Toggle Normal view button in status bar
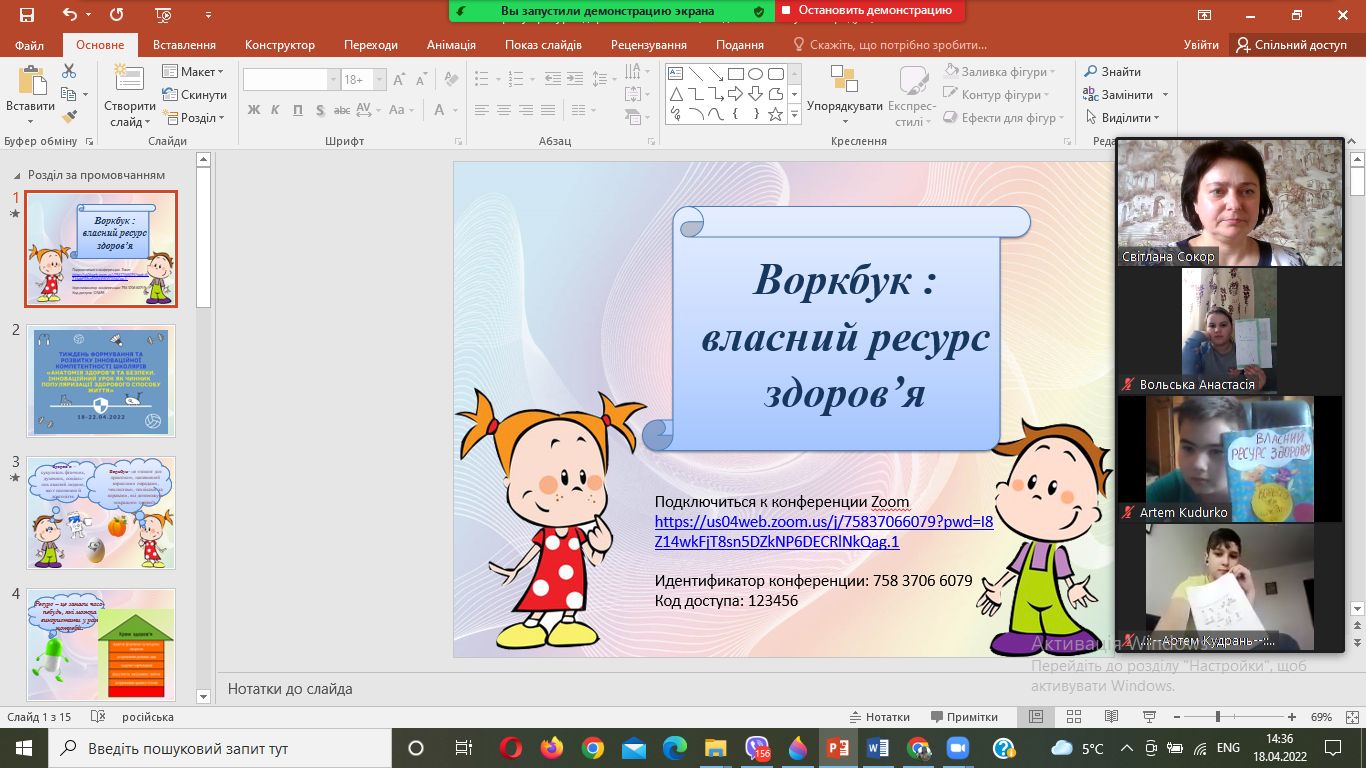The height and width of the screenshot is (768, 1366). click(1036, 717)
